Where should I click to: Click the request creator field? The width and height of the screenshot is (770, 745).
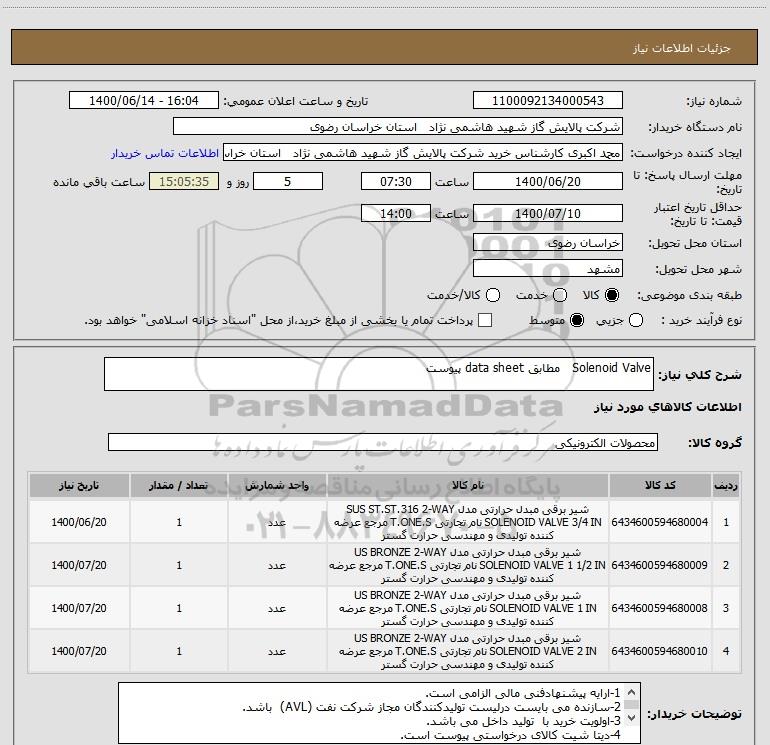pyautogui.click(x=423, y=153)
